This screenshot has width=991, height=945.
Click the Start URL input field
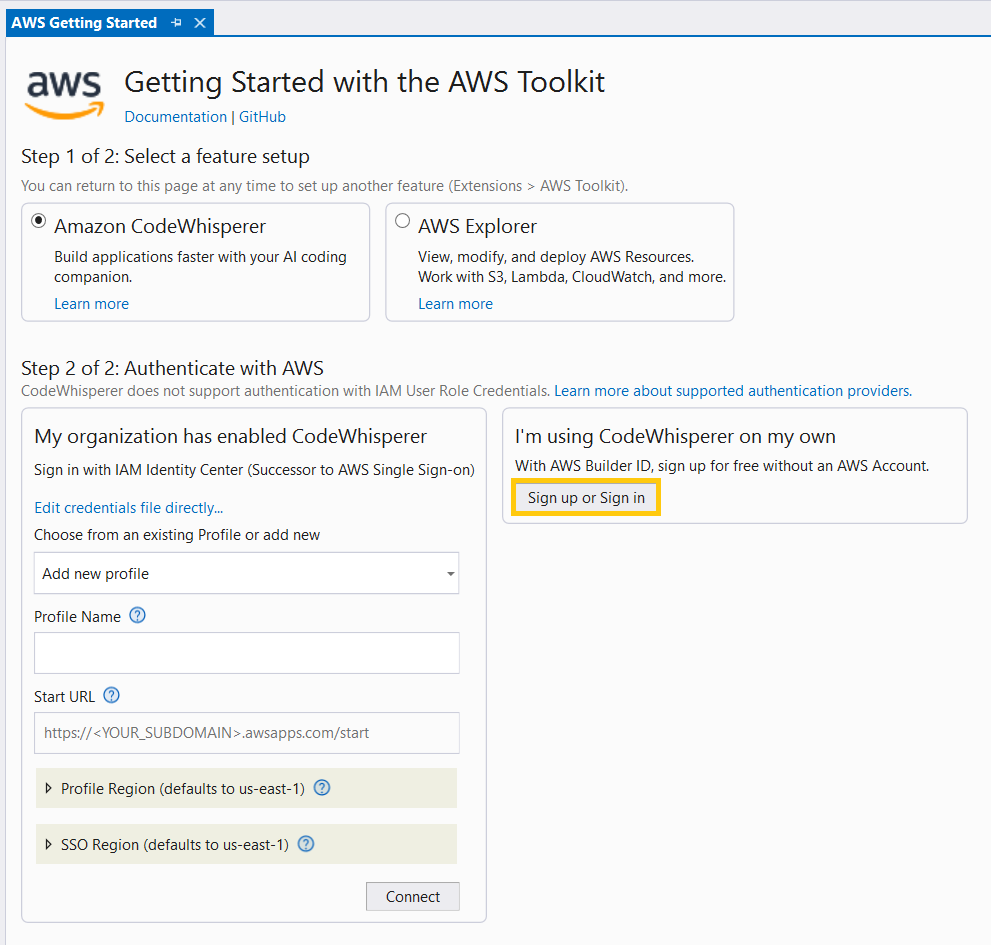[x=246, y=733]
